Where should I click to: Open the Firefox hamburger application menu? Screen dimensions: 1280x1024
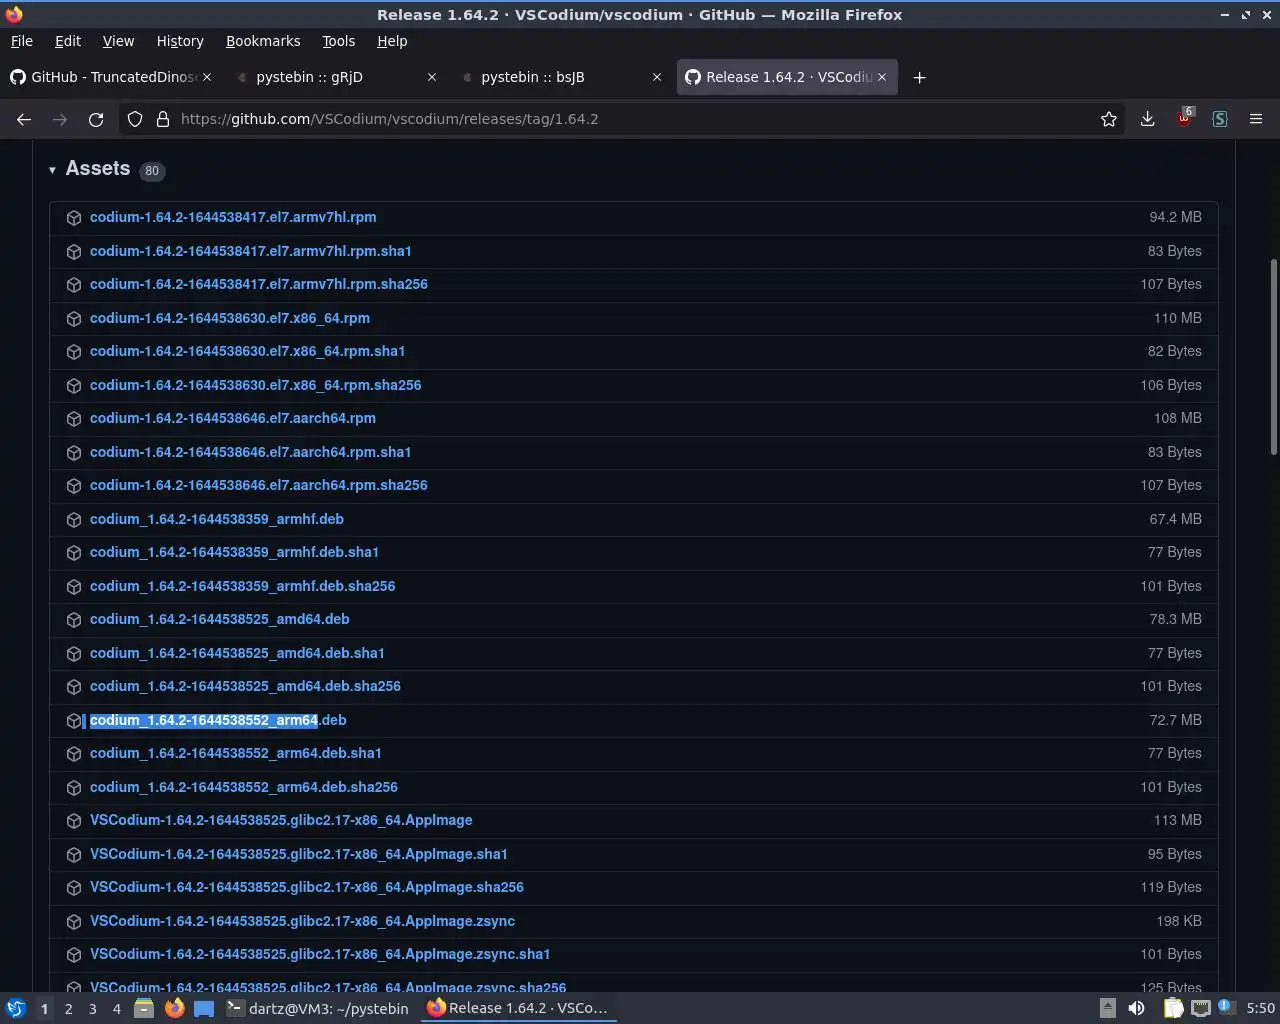(1256, 119)
